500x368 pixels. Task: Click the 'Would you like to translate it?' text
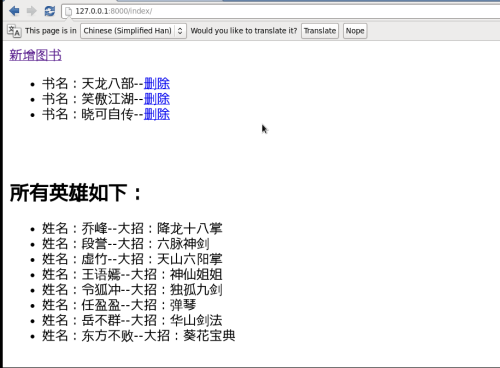pyautogui.click(x=244, y=31)
